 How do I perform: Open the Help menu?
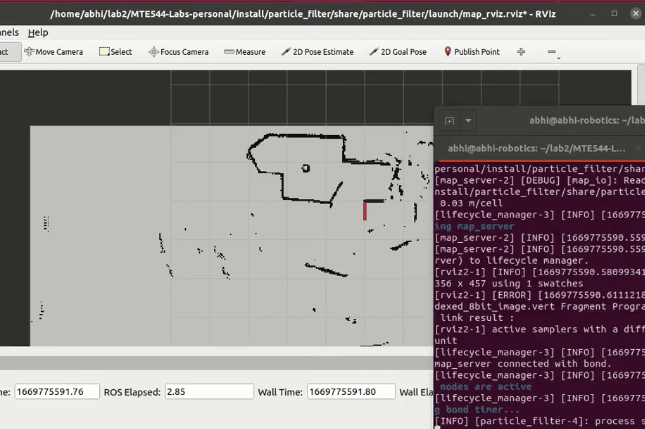[38, 32]
